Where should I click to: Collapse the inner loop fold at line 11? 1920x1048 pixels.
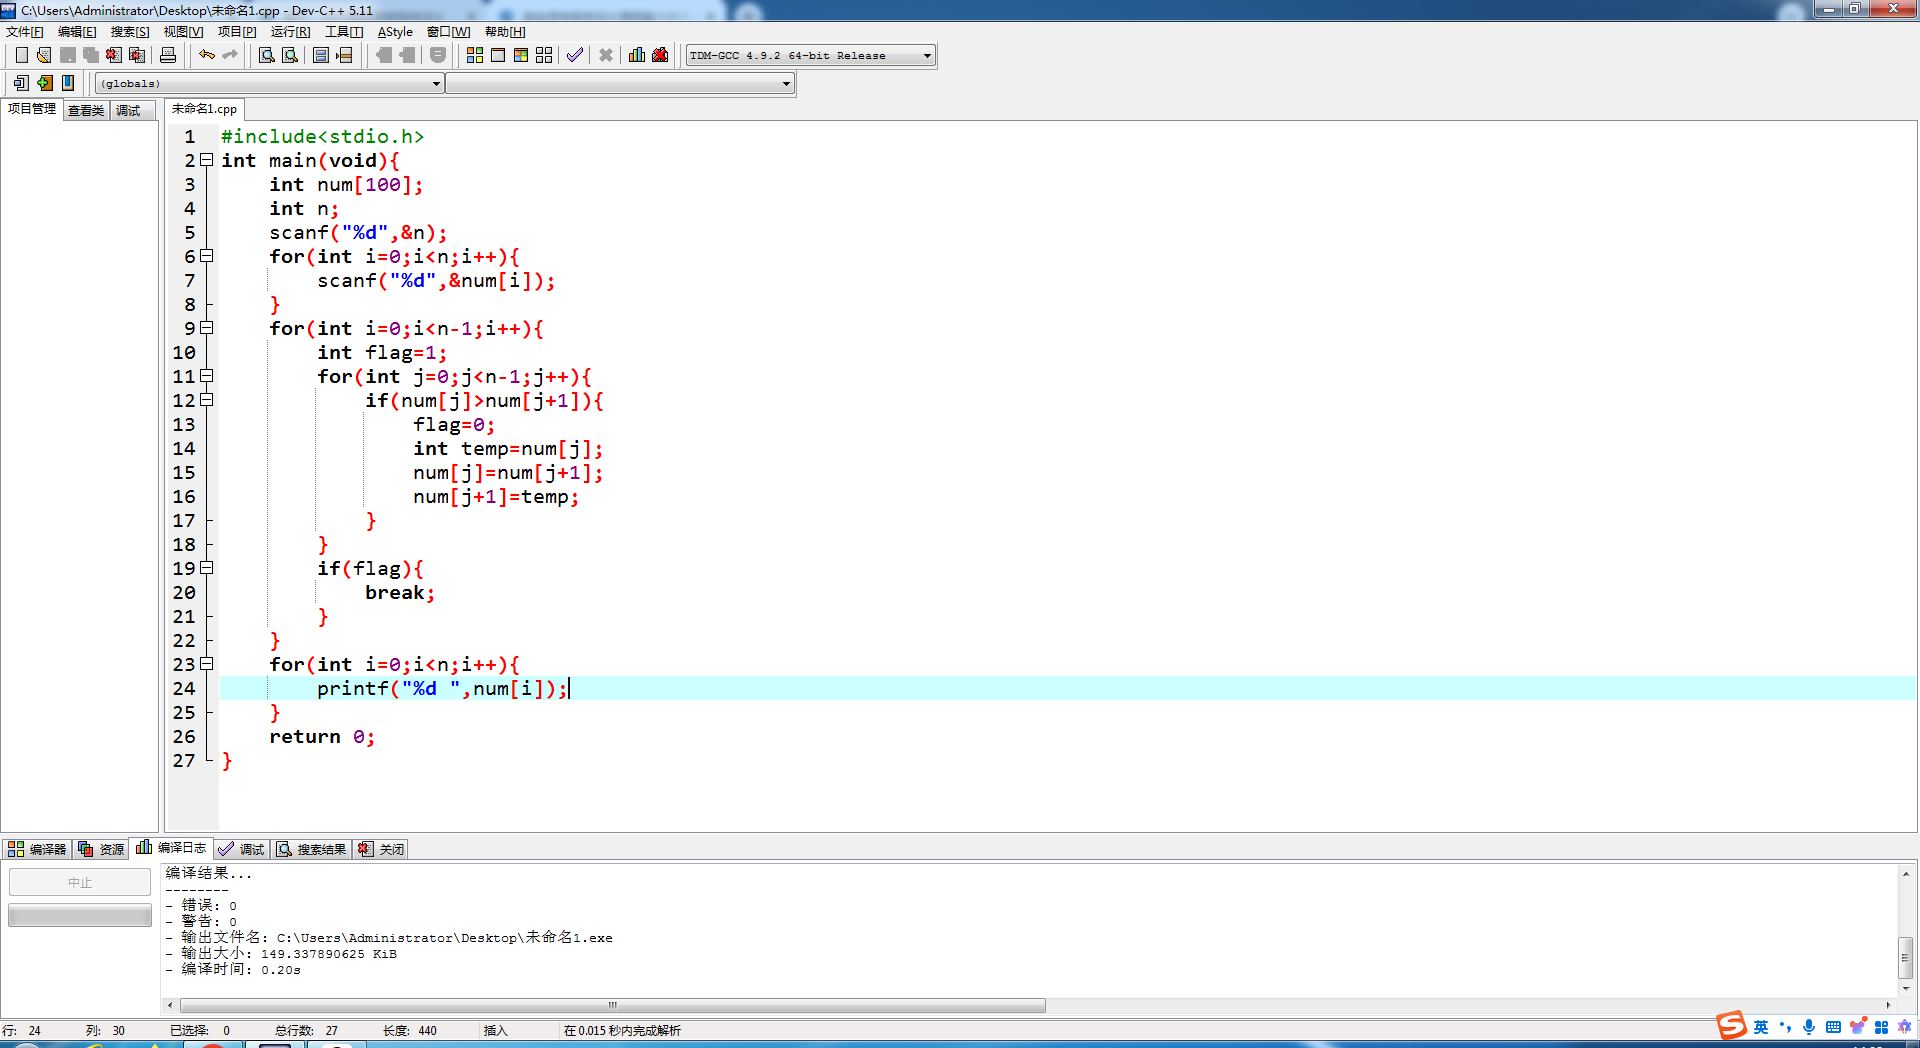tap(207, 376)
